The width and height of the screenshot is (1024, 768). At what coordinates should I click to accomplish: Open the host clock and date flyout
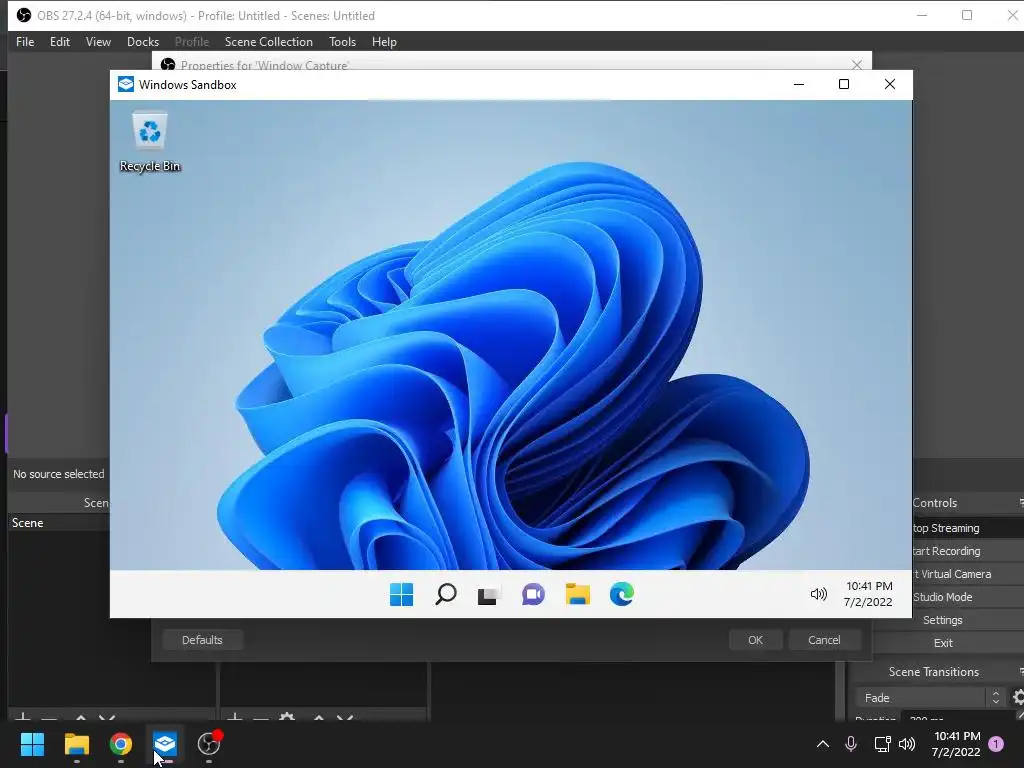point(957,744)
